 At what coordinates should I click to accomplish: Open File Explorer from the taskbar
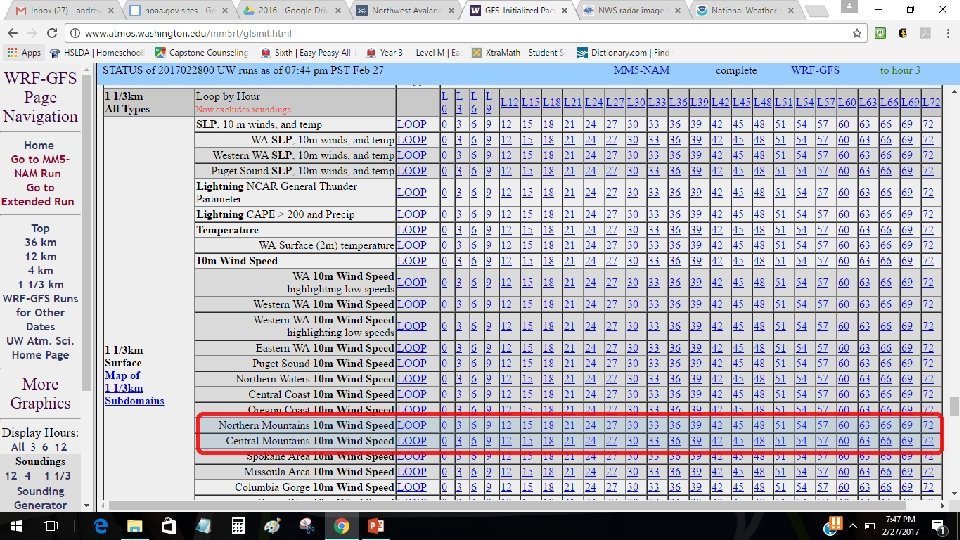(x=135, y=526)
